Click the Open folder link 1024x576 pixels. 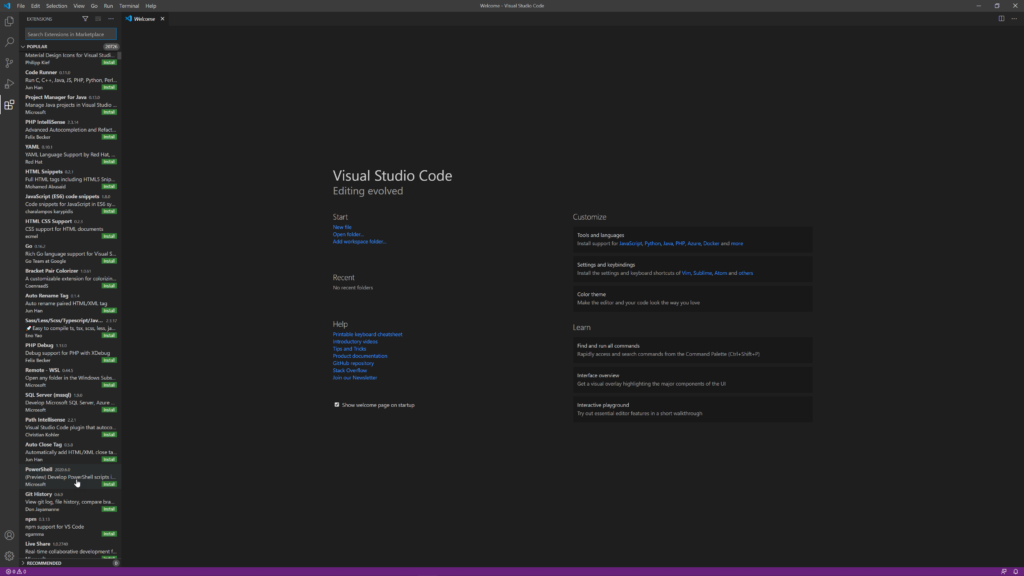click(x=348, y=234)
